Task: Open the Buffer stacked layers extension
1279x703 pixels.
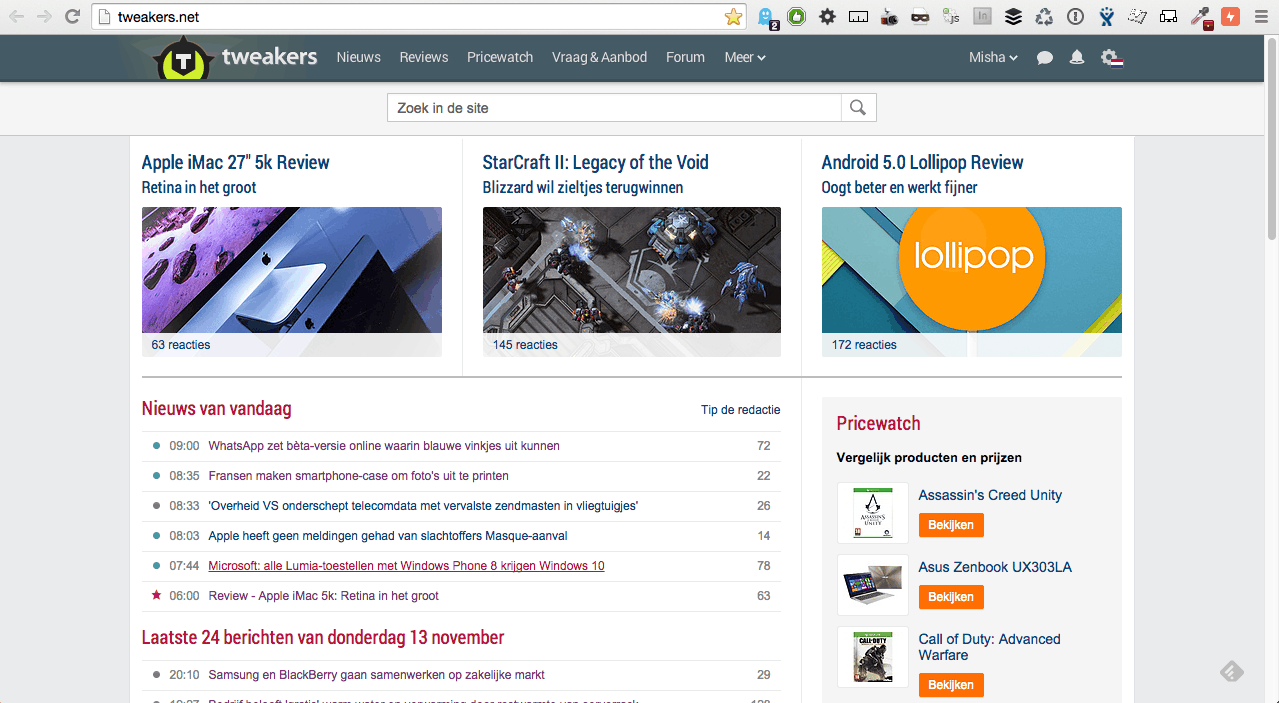Action: (x=1013, y=16)
